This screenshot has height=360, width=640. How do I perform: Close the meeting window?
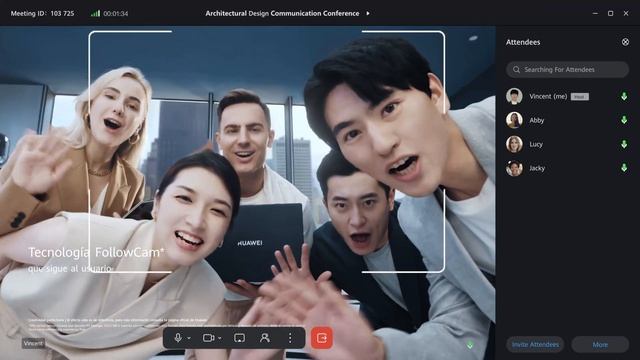click(x=626, y=13)
